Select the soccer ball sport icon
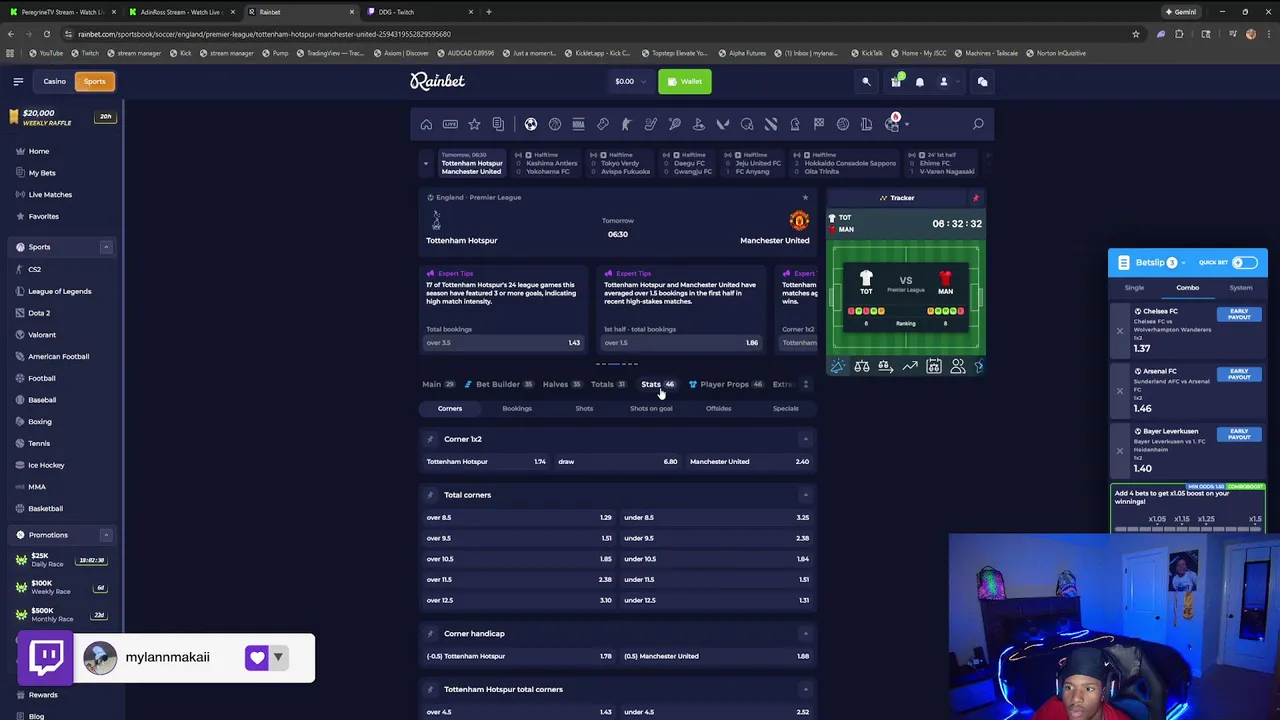This screenshot has height=720, width=1280. click(x=531, y=124)
